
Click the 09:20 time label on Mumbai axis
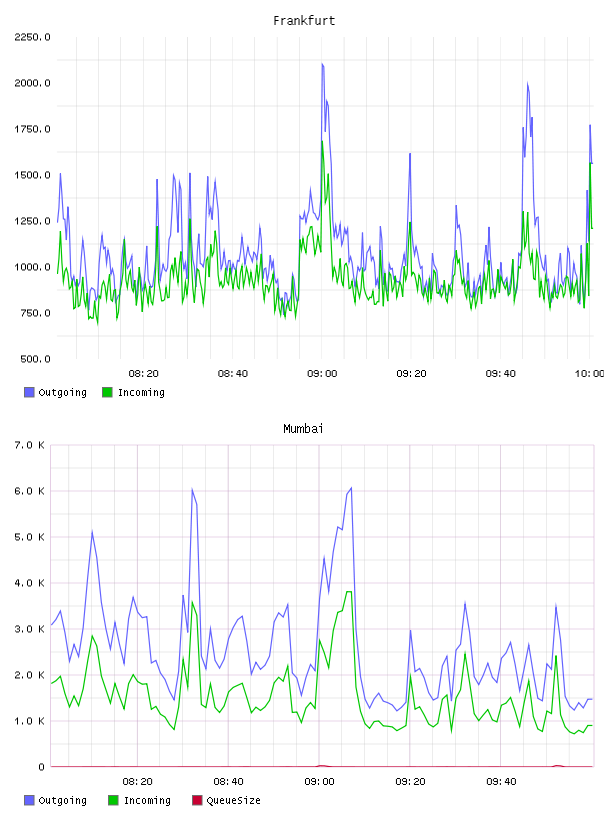(410, 782)
